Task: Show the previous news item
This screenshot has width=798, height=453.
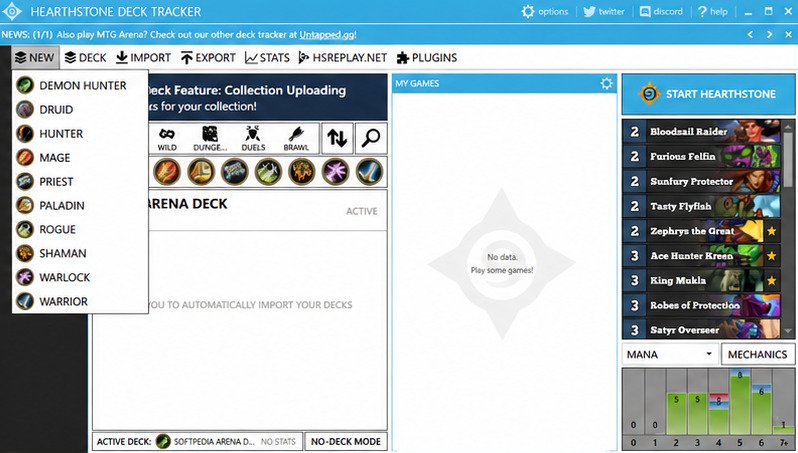Action: 750,35
